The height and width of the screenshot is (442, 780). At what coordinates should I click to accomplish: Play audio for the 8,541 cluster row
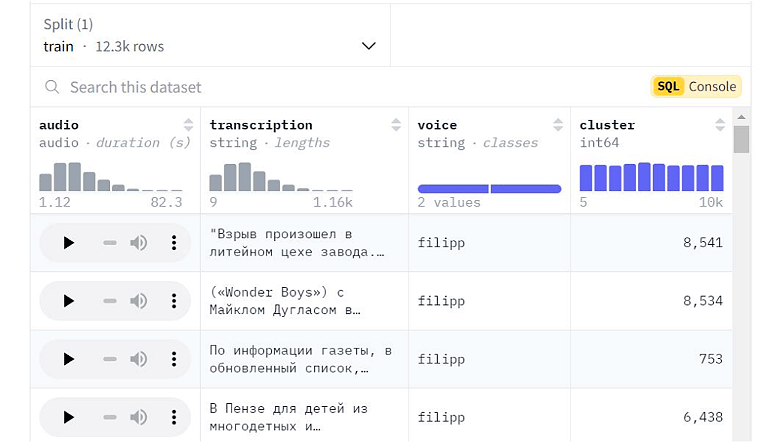point(68,243)
